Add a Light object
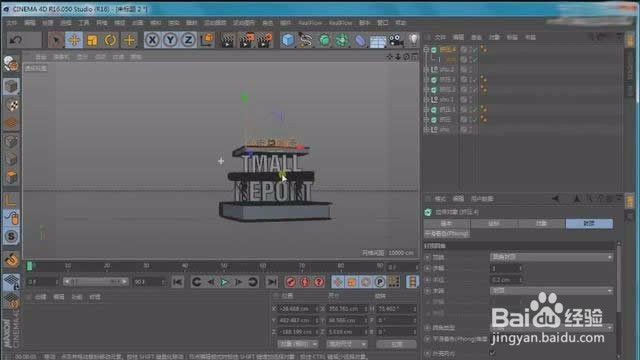 (413, 40)
